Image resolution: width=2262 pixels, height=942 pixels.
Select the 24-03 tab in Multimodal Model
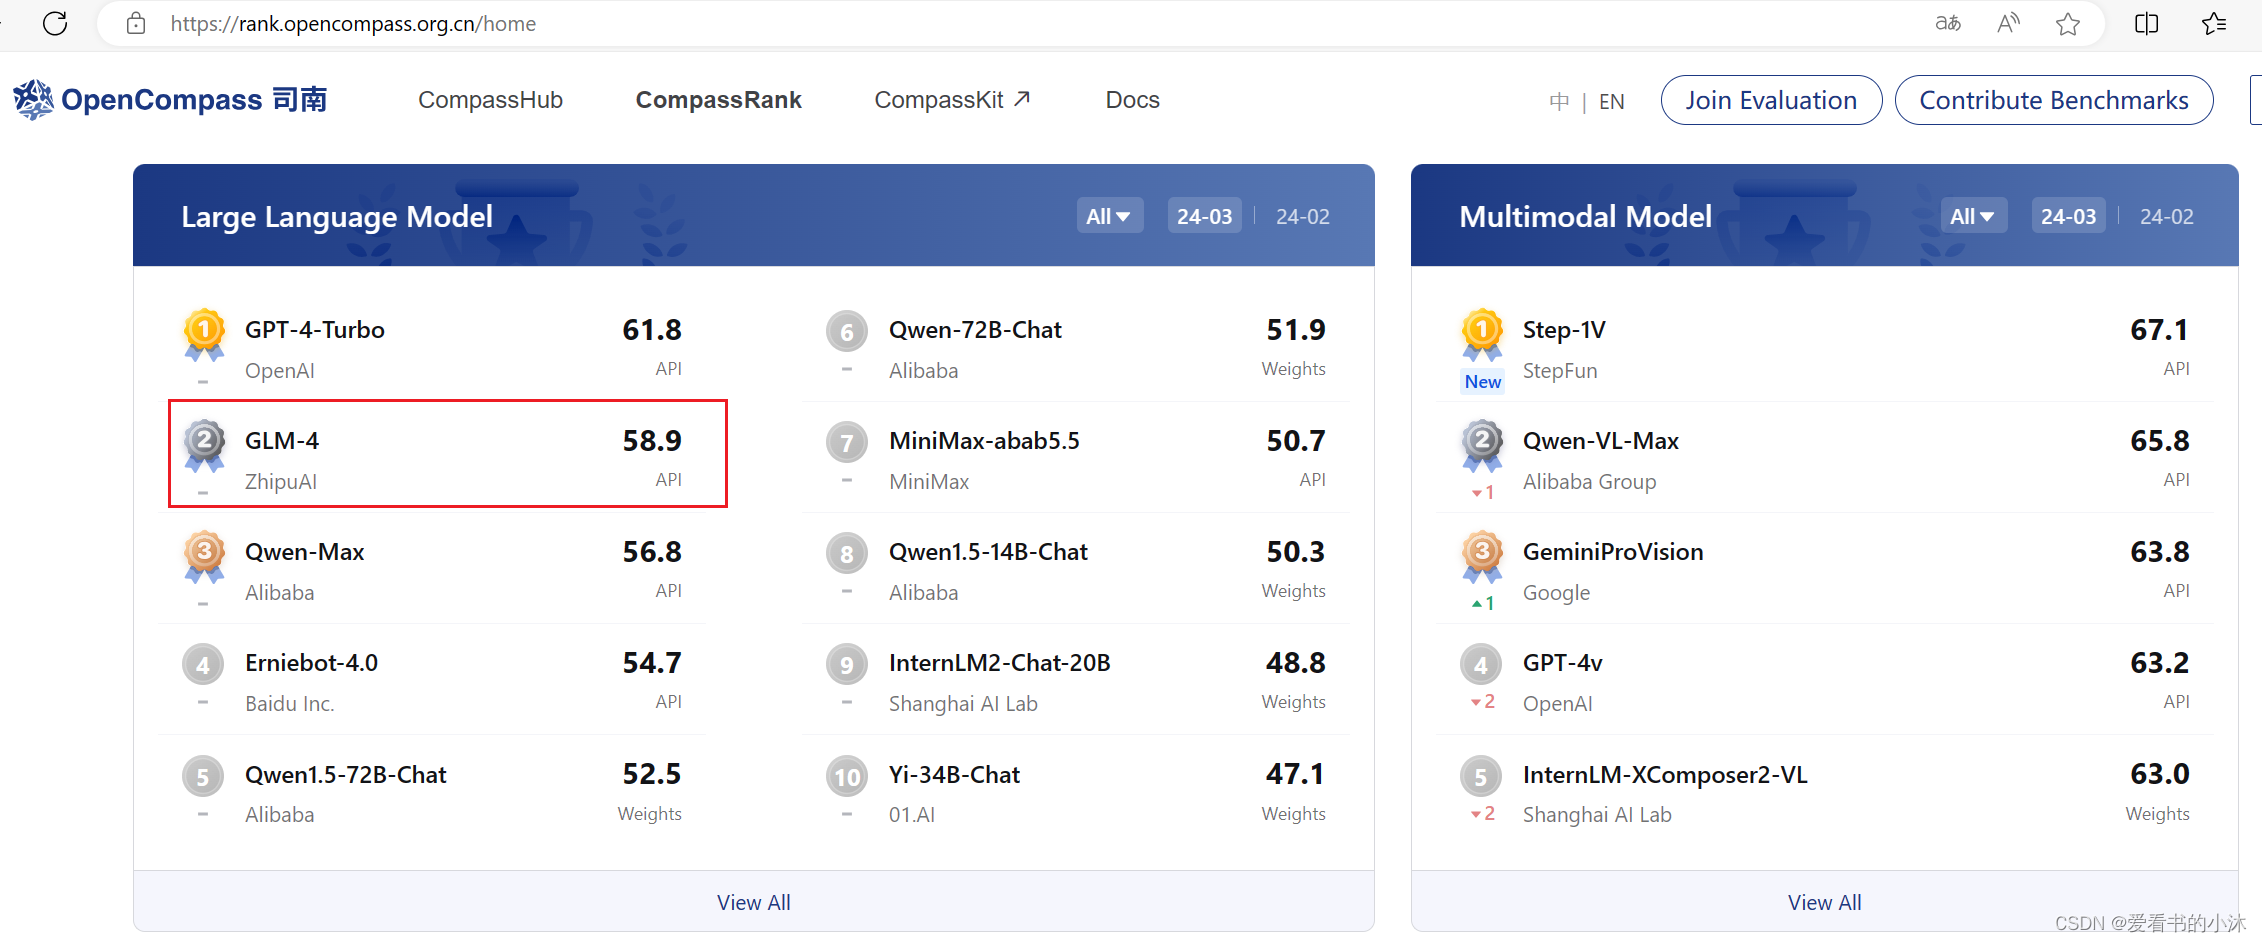(2068, 216)
